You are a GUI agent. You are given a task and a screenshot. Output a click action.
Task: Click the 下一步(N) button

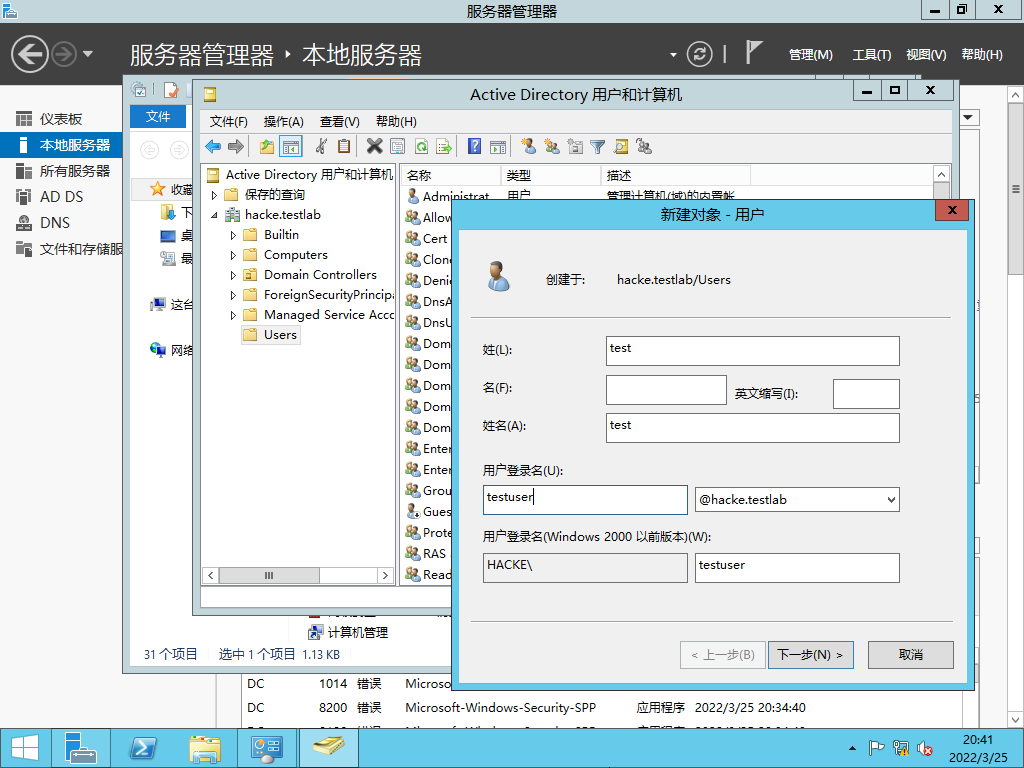point(810,654)
